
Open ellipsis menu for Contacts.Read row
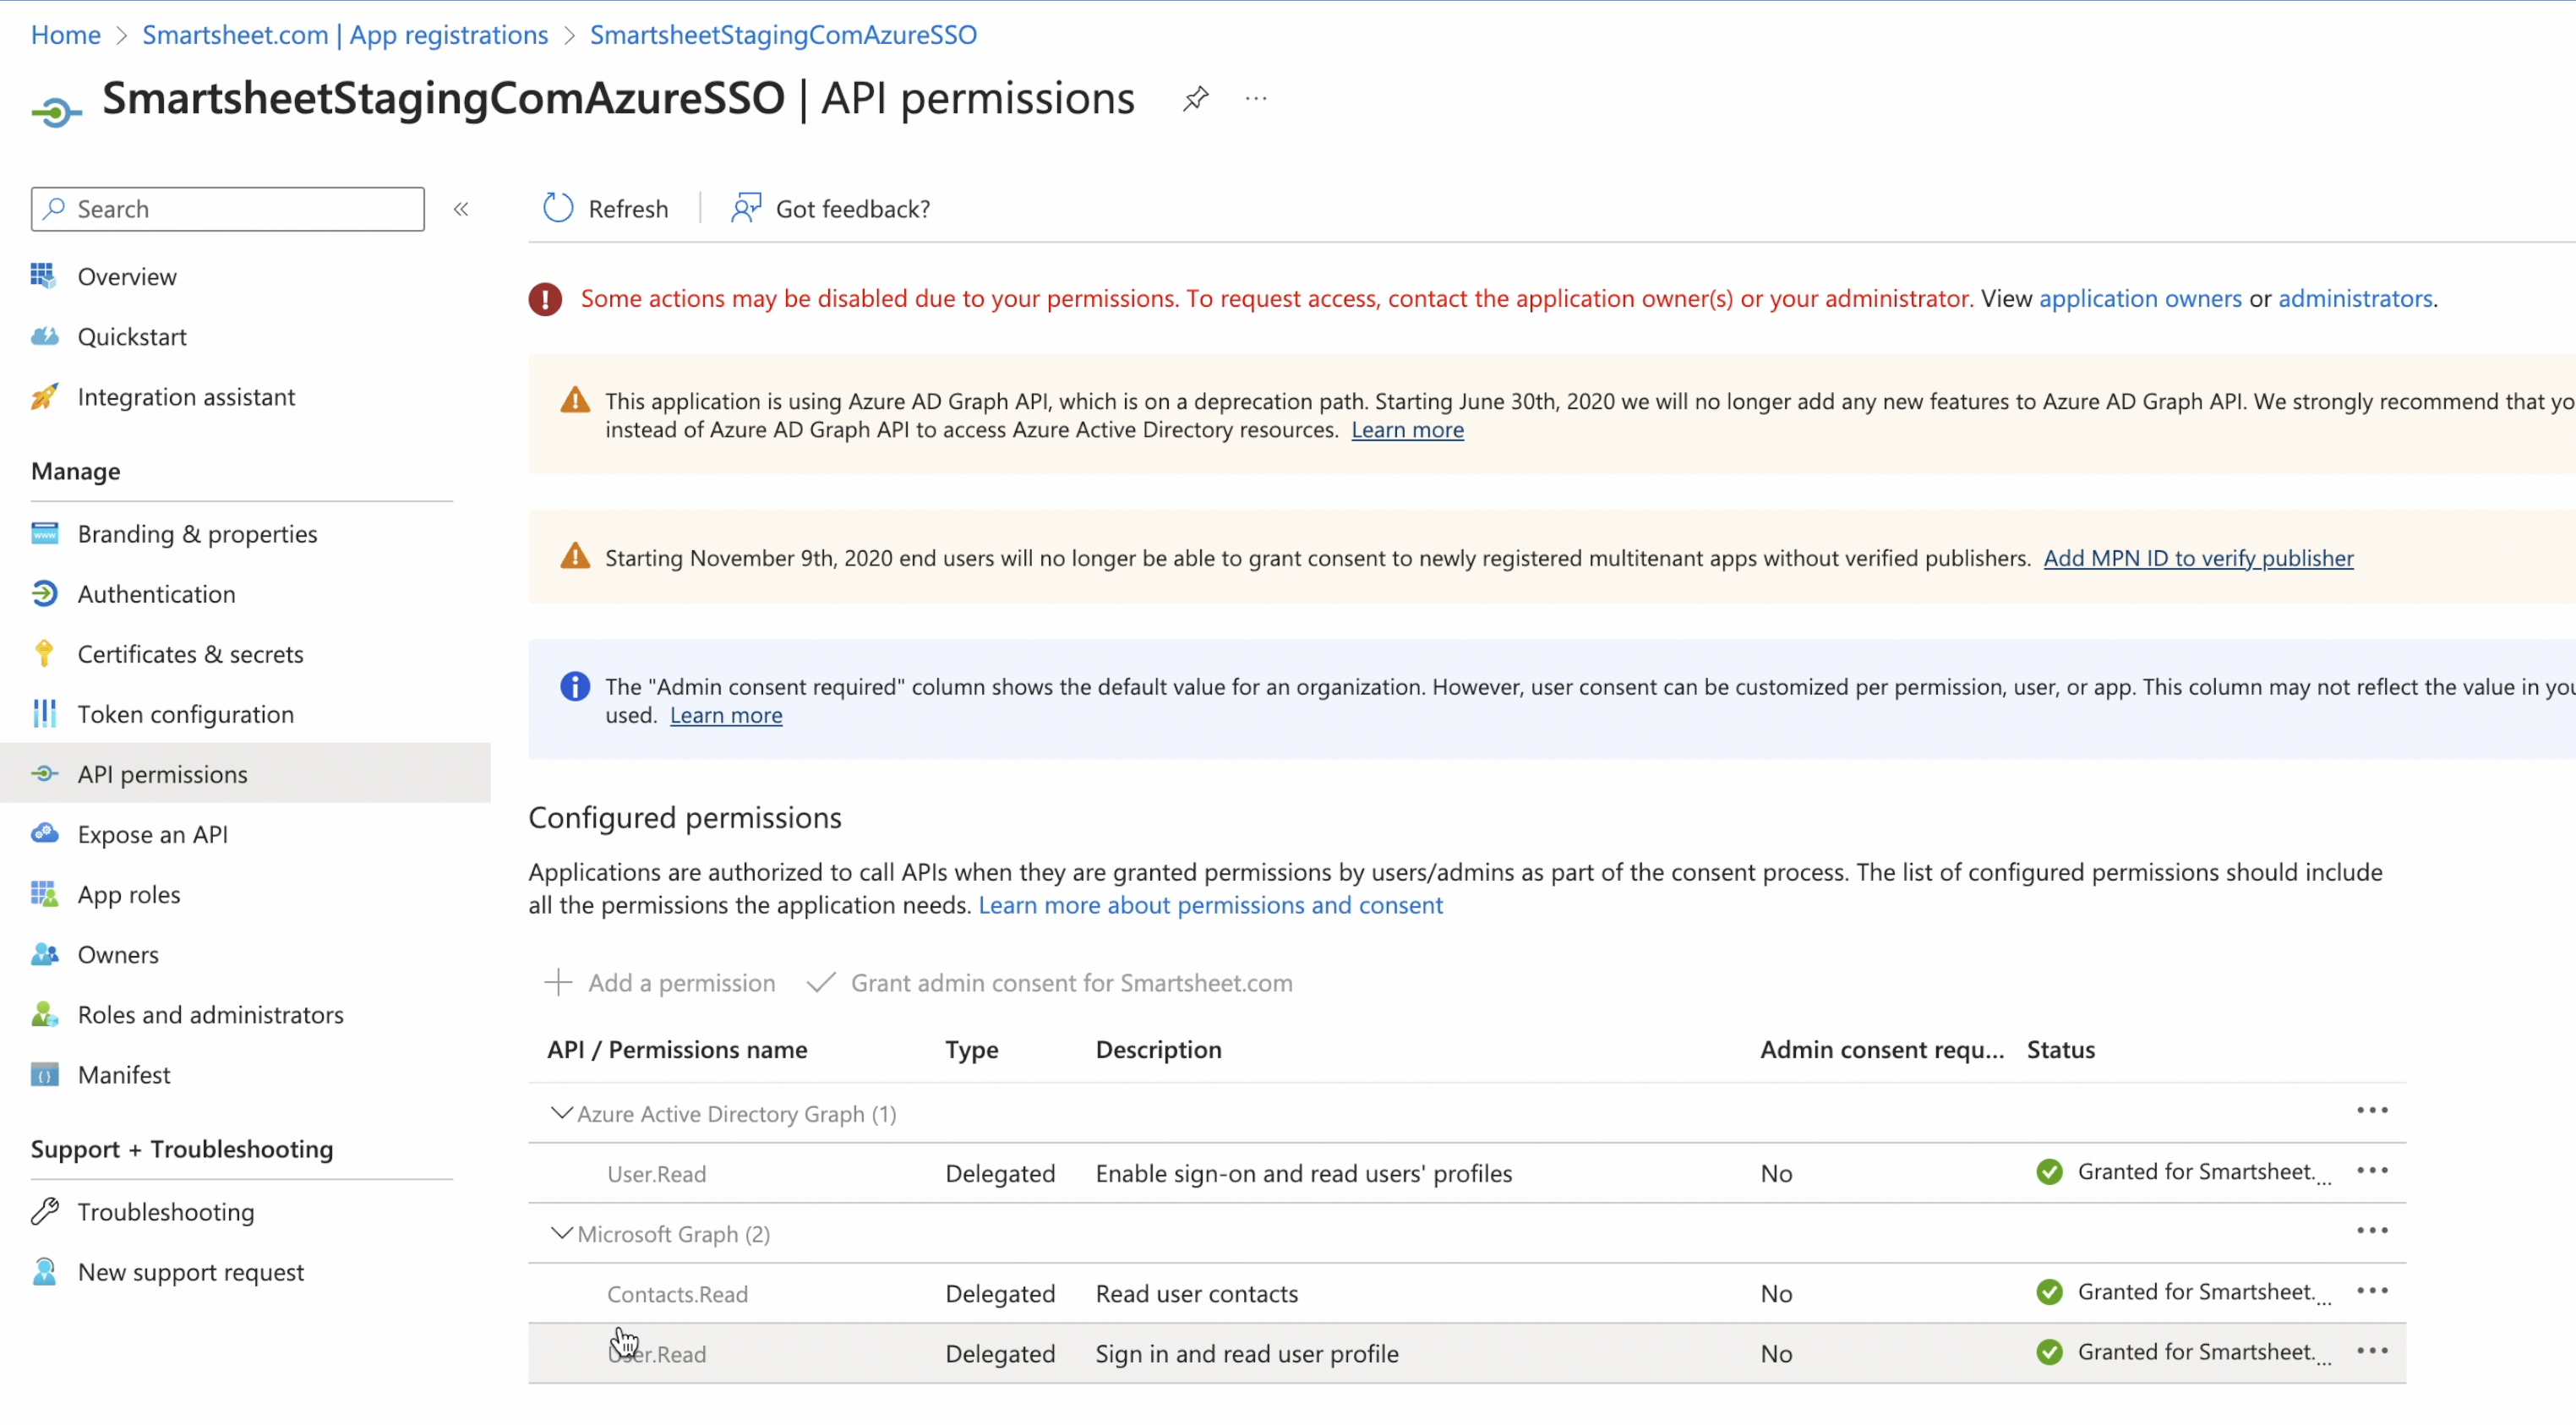coord(2372,1290)
